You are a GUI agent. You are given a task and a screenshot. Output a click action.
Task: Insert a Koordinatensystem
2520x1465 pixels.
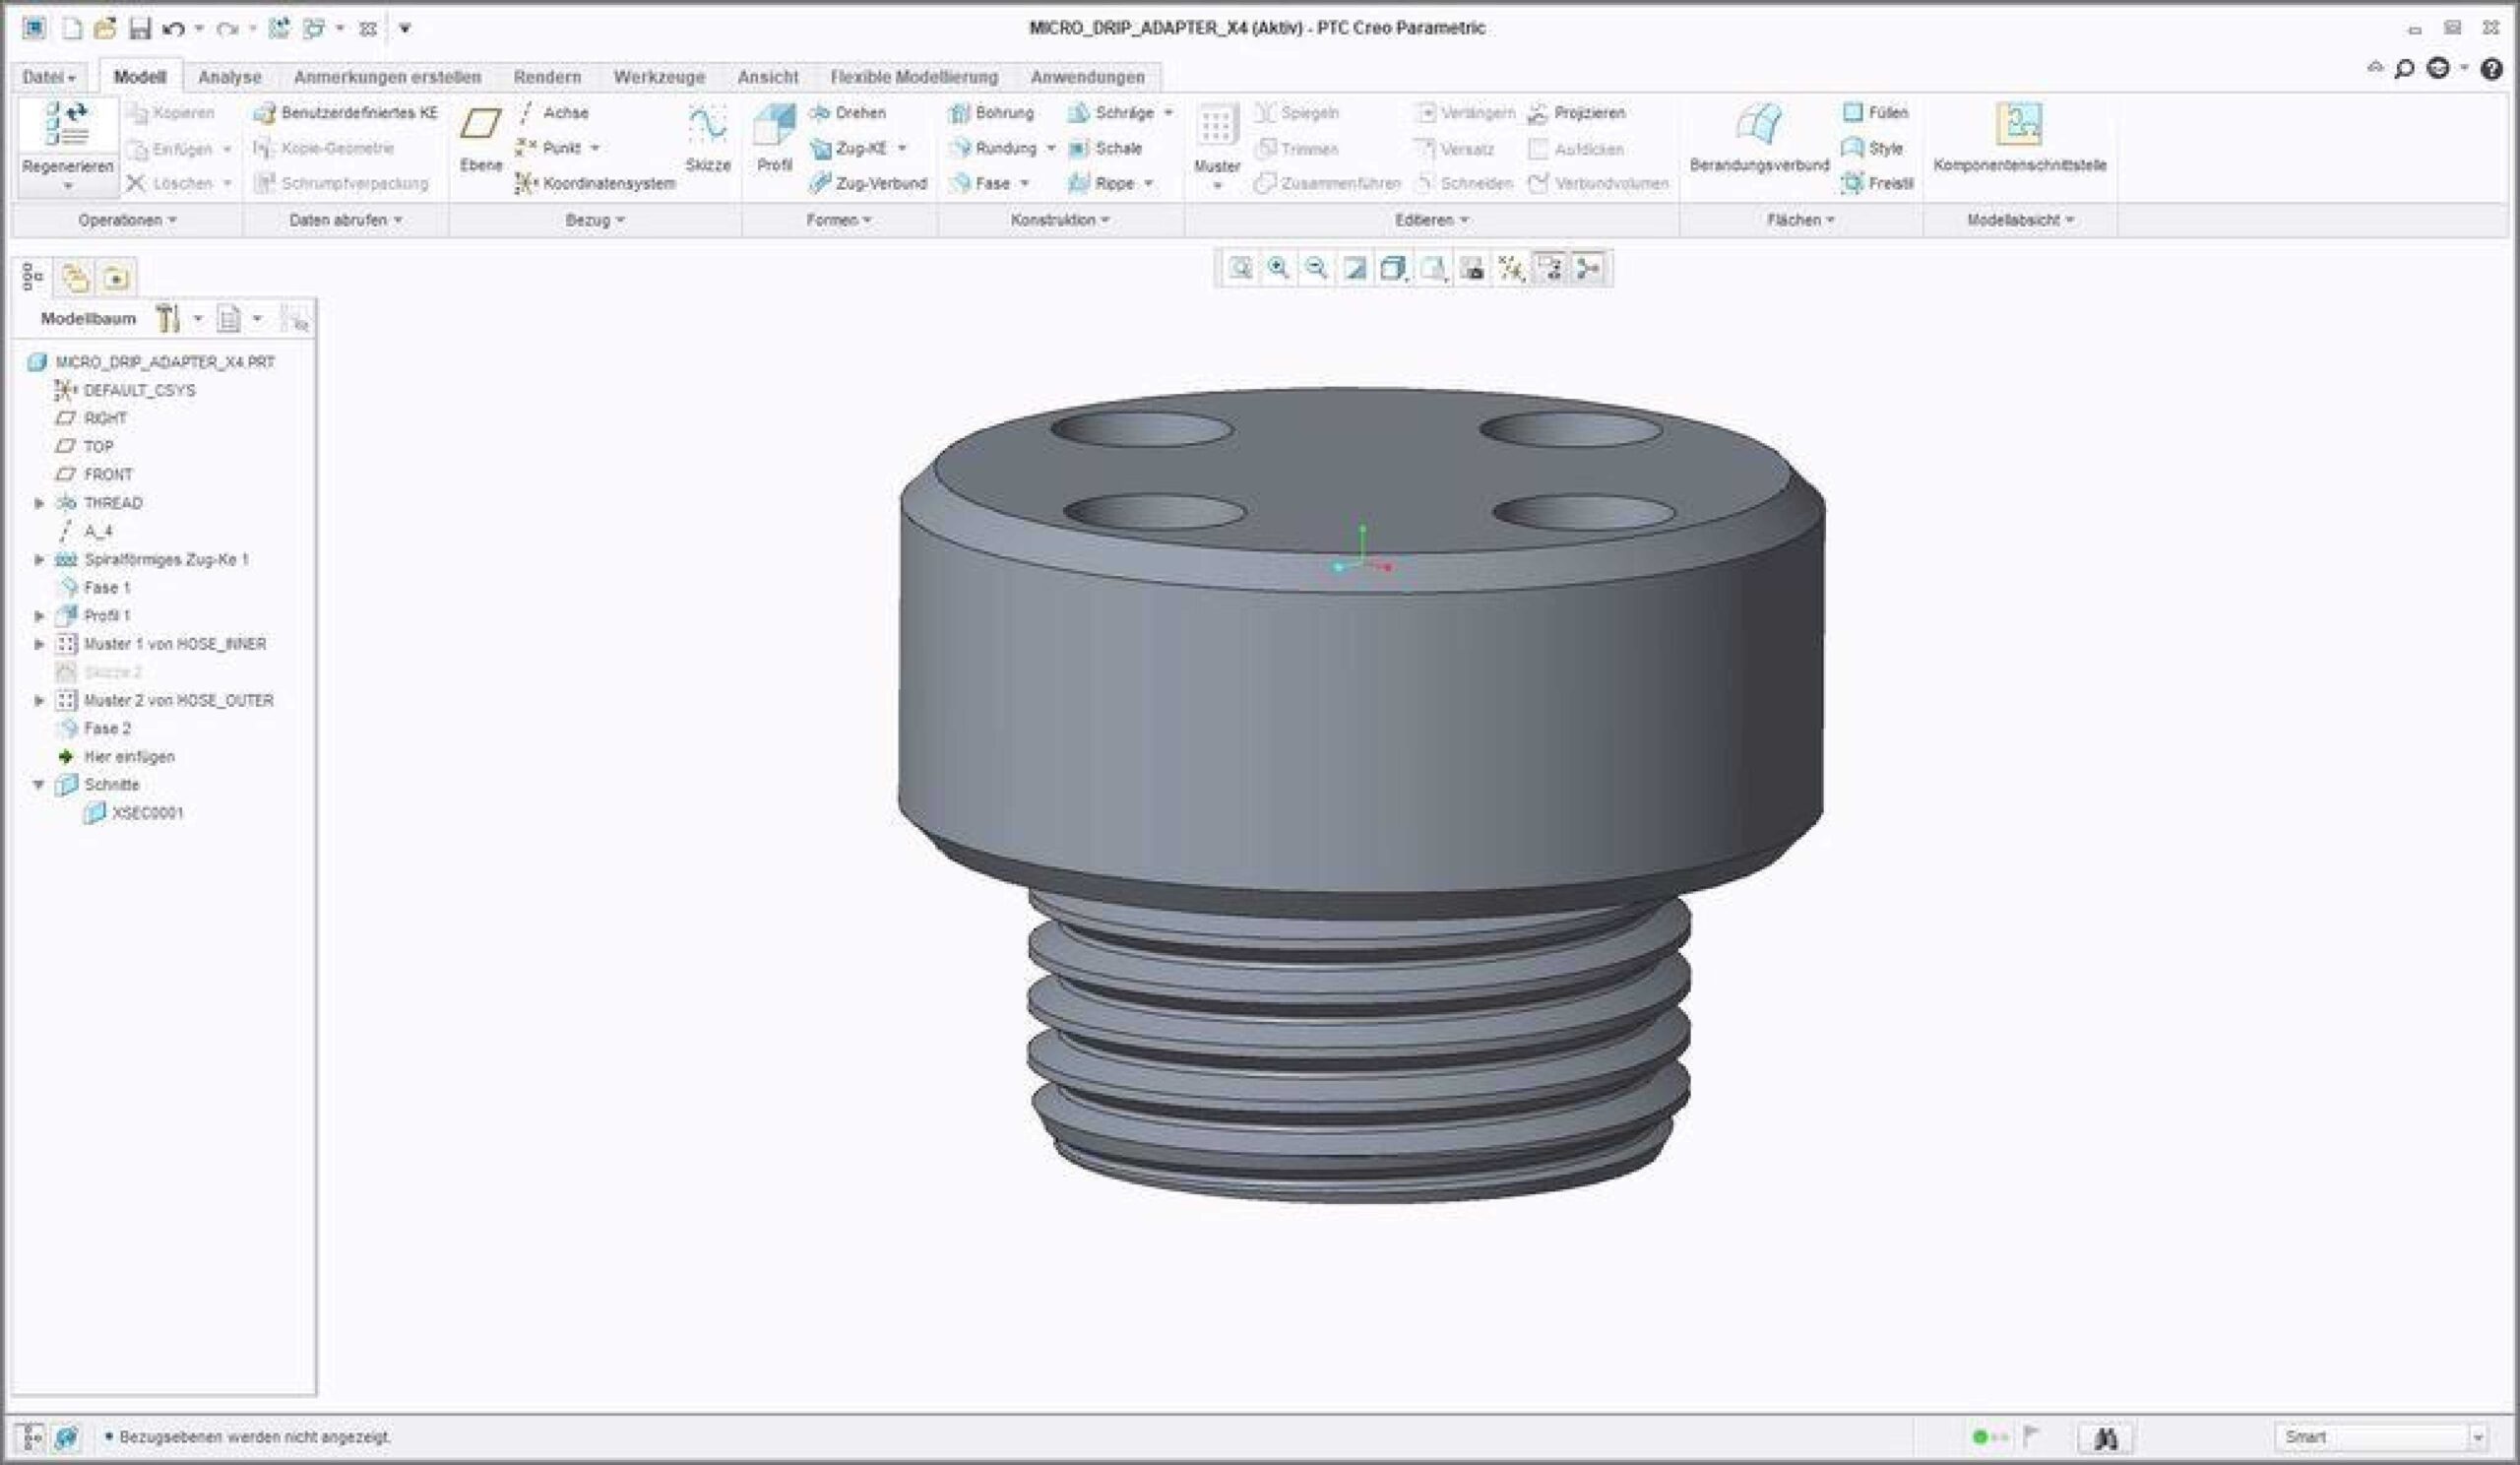(x=596, y=183)
